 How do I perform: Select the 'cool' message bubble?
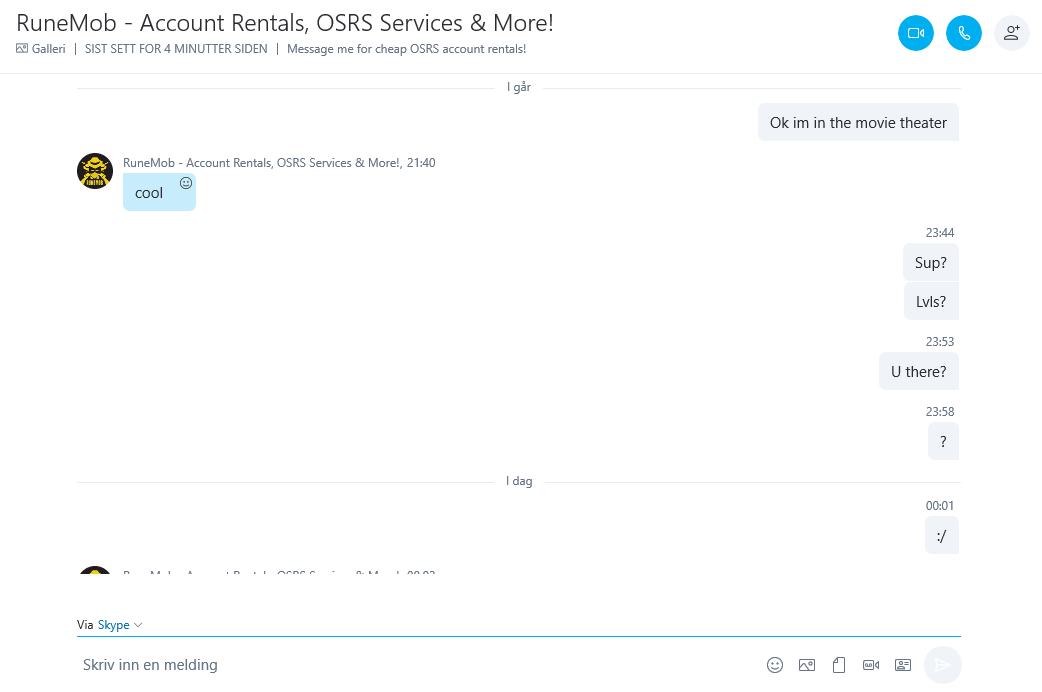pos(159,192)
